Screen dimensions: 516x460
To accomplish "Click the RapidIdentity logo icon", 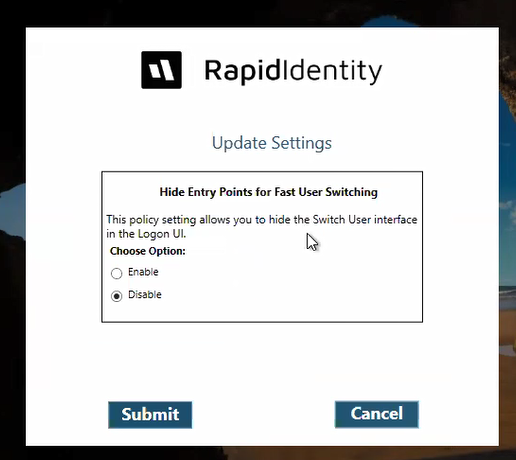I will [x=161, y=70].
